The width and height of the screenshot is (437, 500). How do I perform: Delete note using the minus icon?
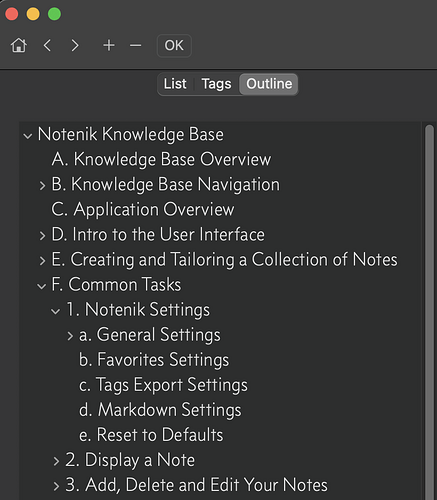click(135, 45)
